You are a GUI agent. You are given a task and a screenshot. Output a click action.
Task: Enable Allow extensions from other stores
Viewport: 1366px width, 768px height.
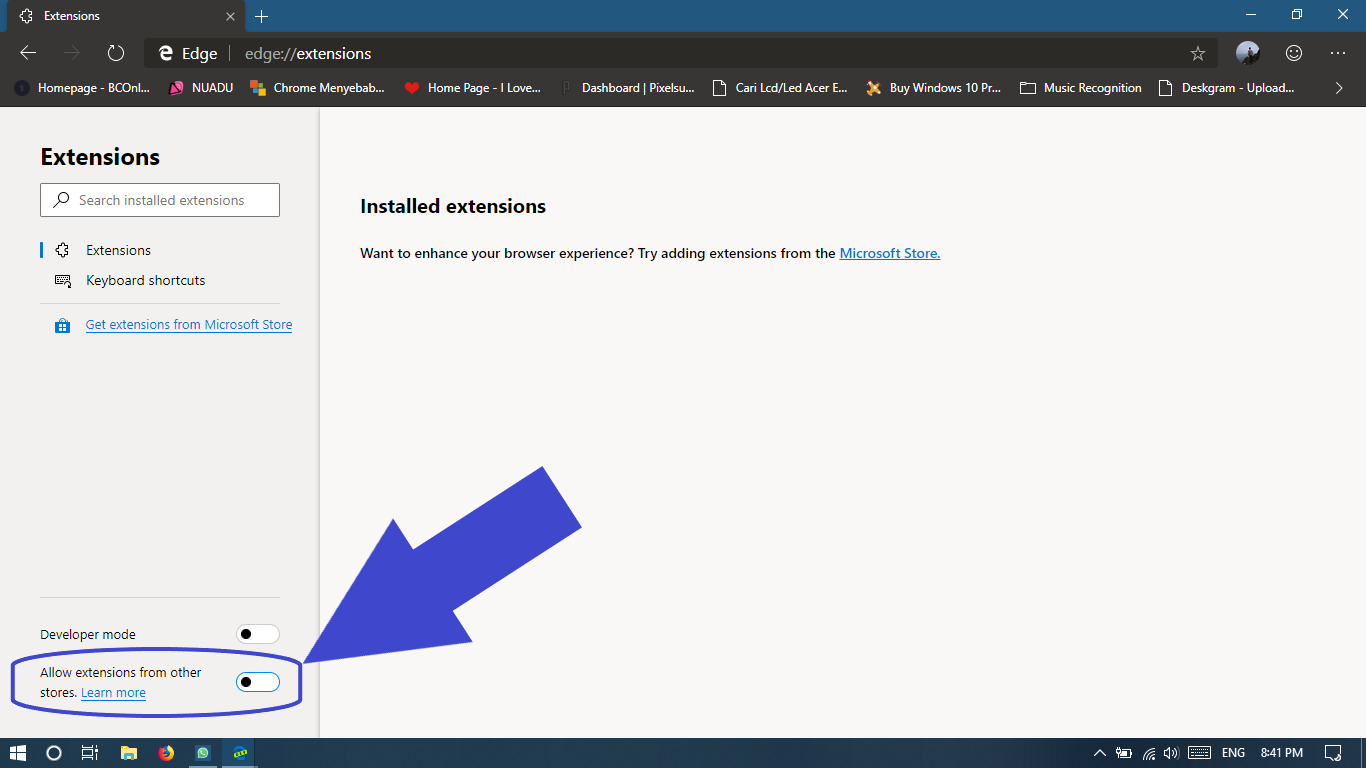click(258, 682)
